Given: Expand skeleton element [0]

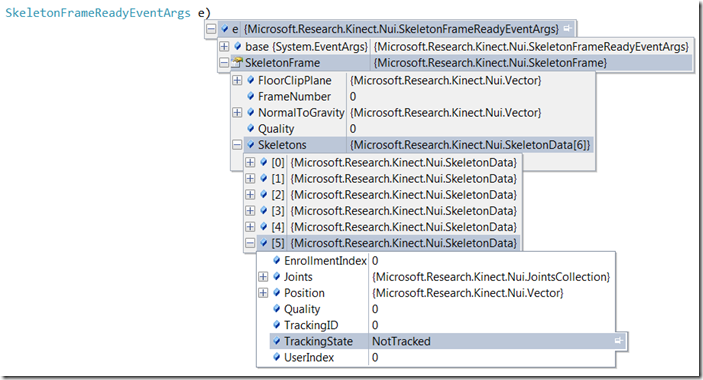Looking at the screenshot, I should pyautogui.click(x=250, y=162).
